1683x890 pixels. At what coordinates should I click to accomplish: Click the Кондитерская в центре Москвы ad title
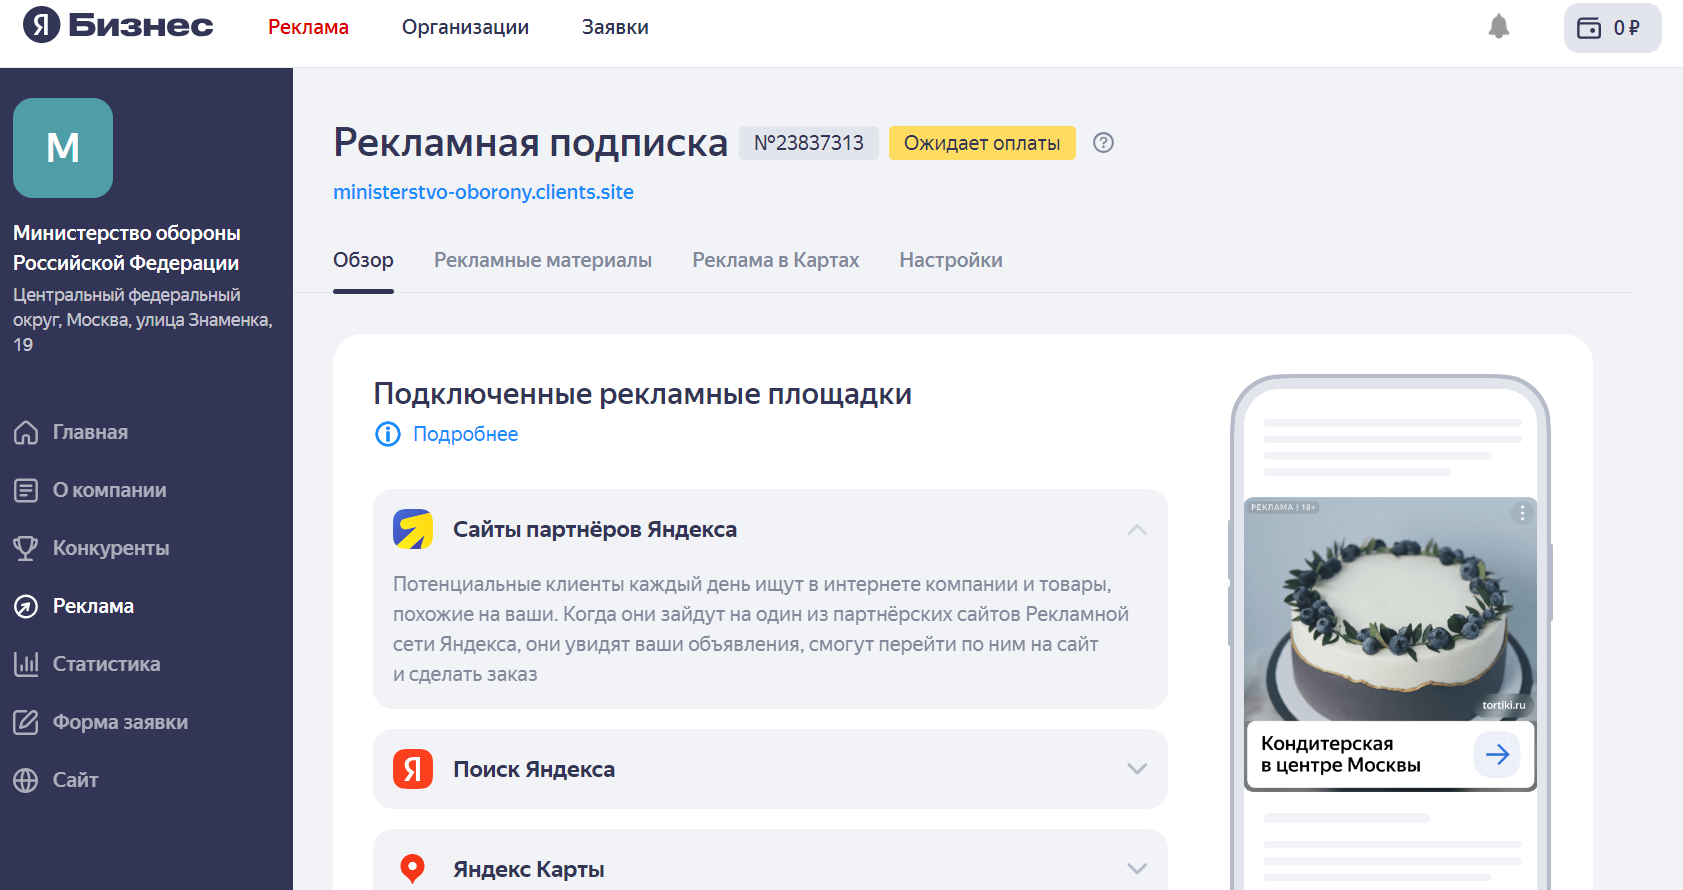point(1340,754)
